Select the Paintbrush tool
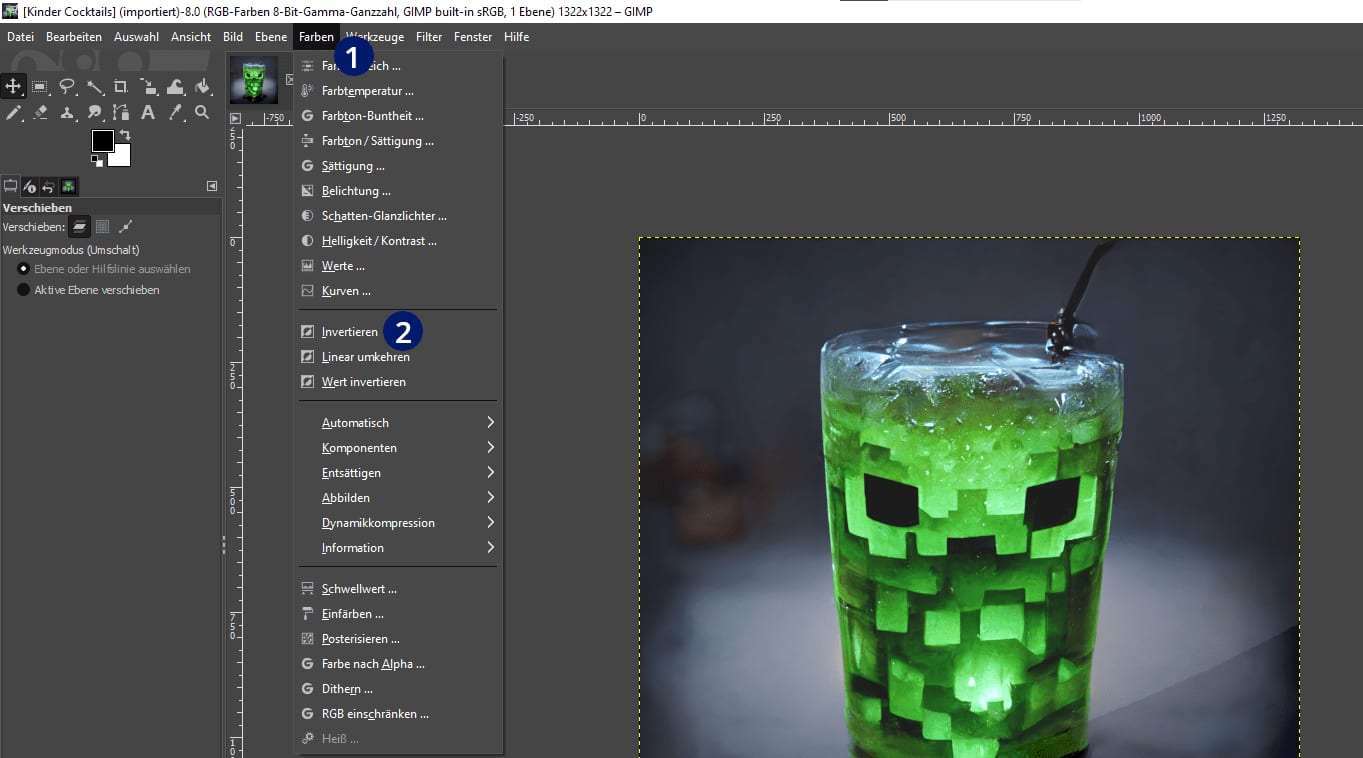Image resolution: width=1363 pixels, height=758 pixels. click(x=13, y=113)
